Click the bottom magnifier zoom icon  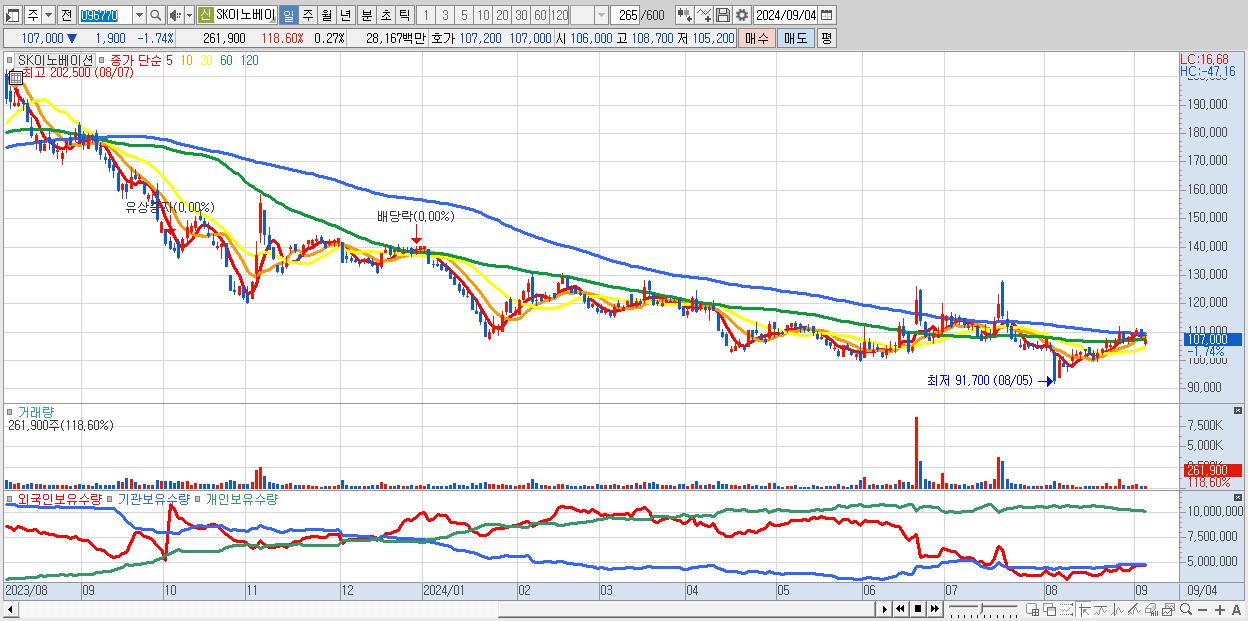[x=1186, y=609]
